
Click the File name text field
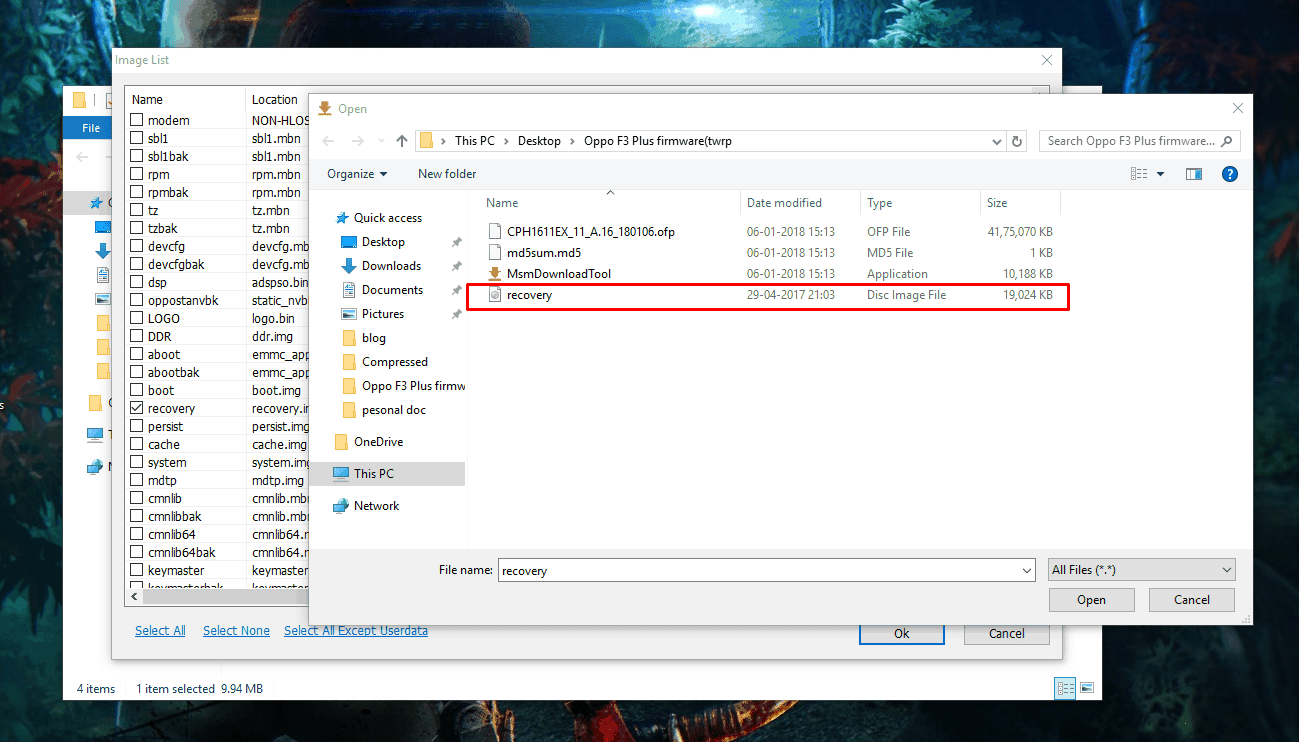point(759,571)
